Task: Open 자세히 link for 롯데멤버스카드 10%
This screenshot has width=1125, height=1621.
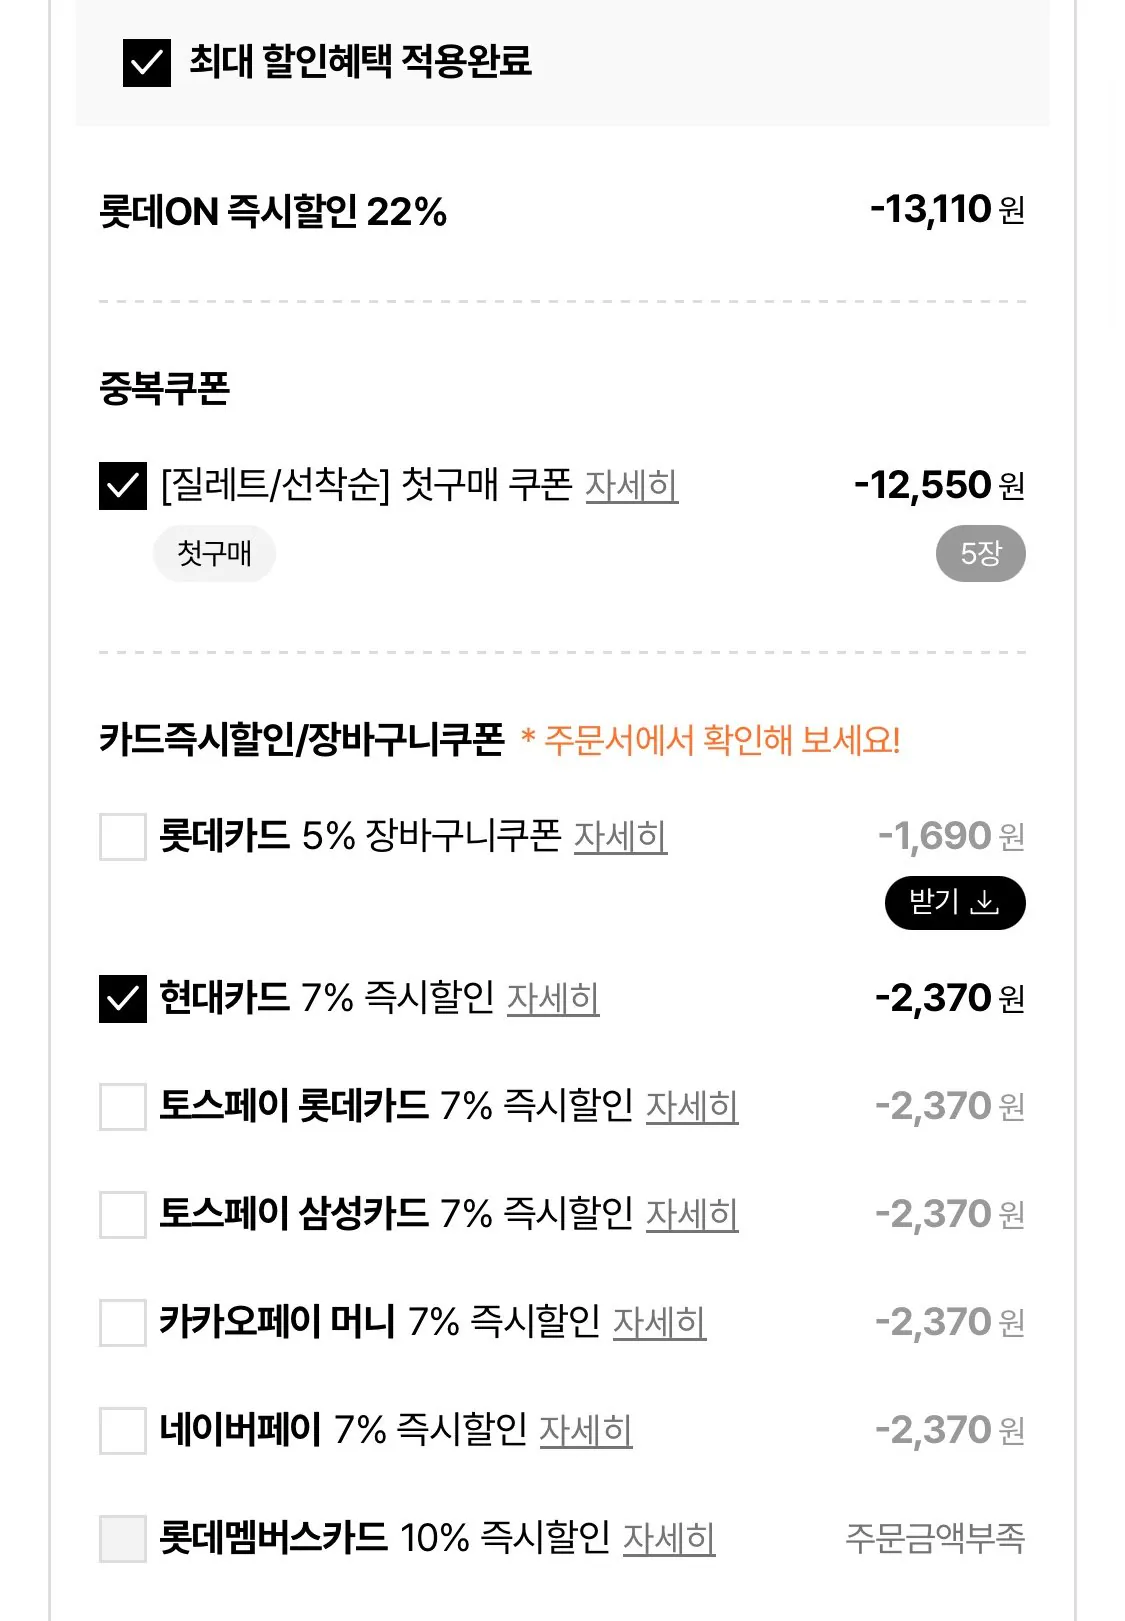Action: 669,1539
